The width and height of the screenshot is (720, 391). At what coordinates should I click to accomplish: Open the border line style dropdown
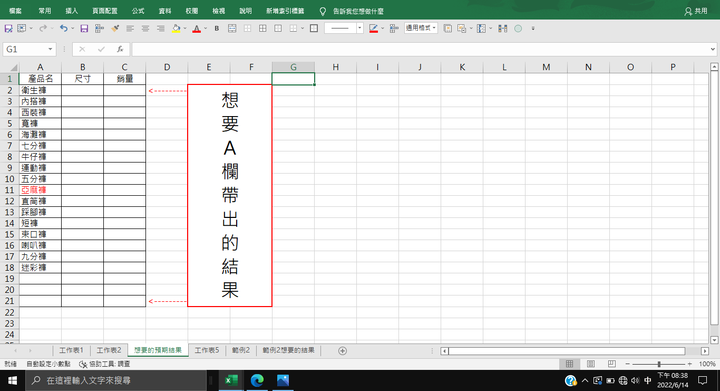point(360,28)
